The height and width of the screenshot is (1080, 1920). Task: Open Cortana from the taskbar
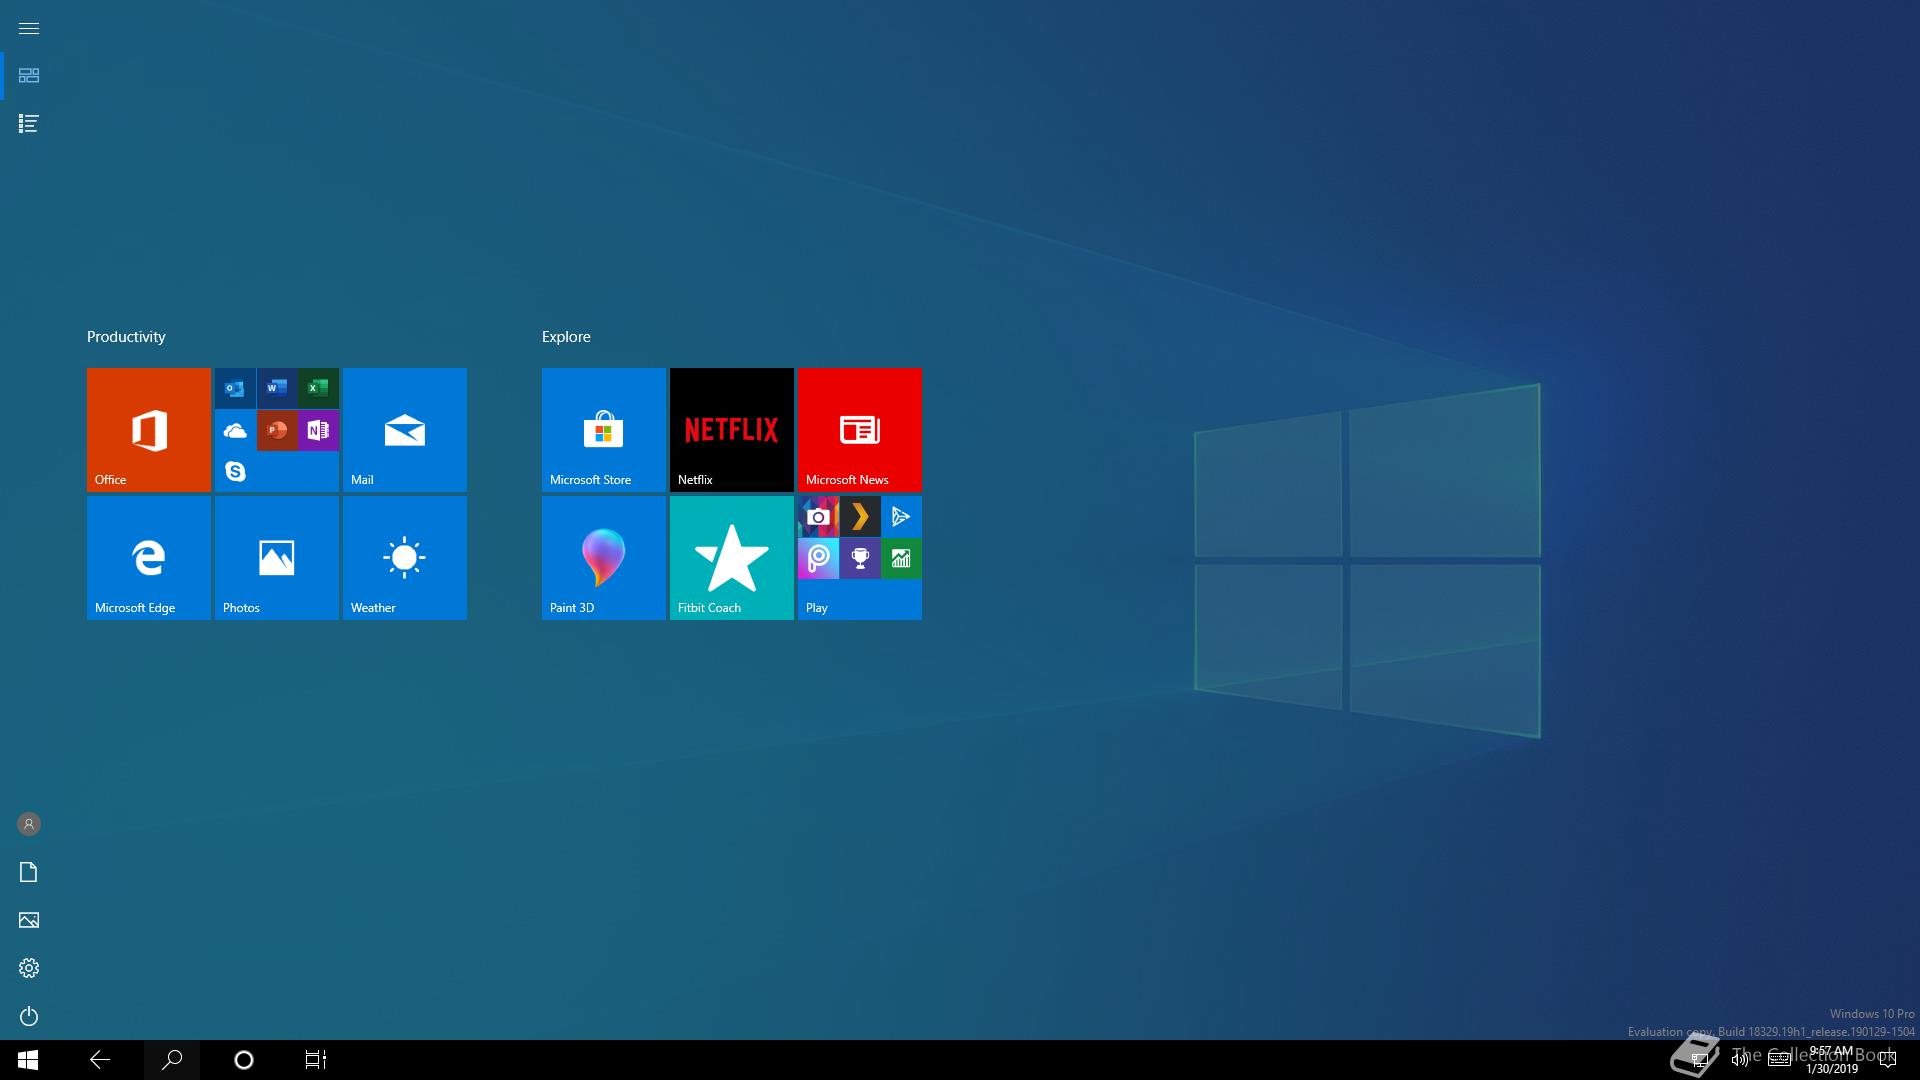click(244, 1060)
